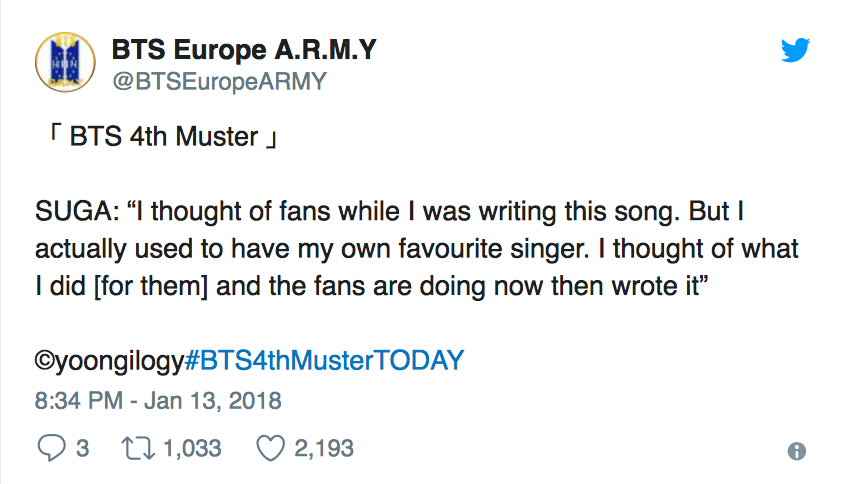Select the Jan 13, 2018 date text
Viewport: 844px width, 484px height.
tap(213, 401)
